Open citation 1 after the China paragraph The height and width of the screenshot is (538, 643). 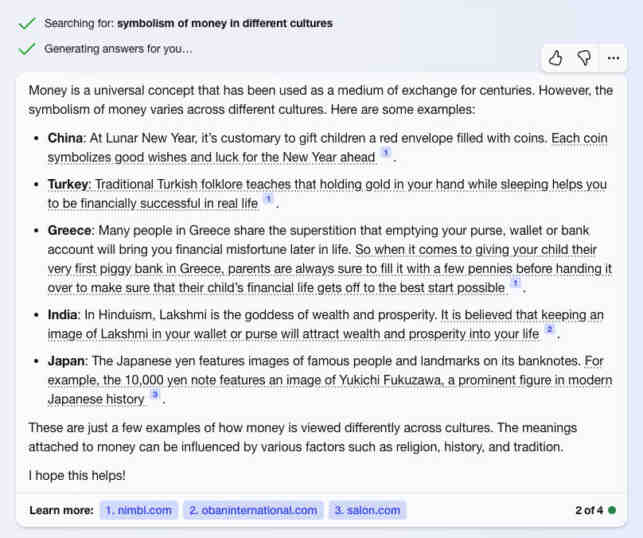pyautogui.click(x=385, y=153)
